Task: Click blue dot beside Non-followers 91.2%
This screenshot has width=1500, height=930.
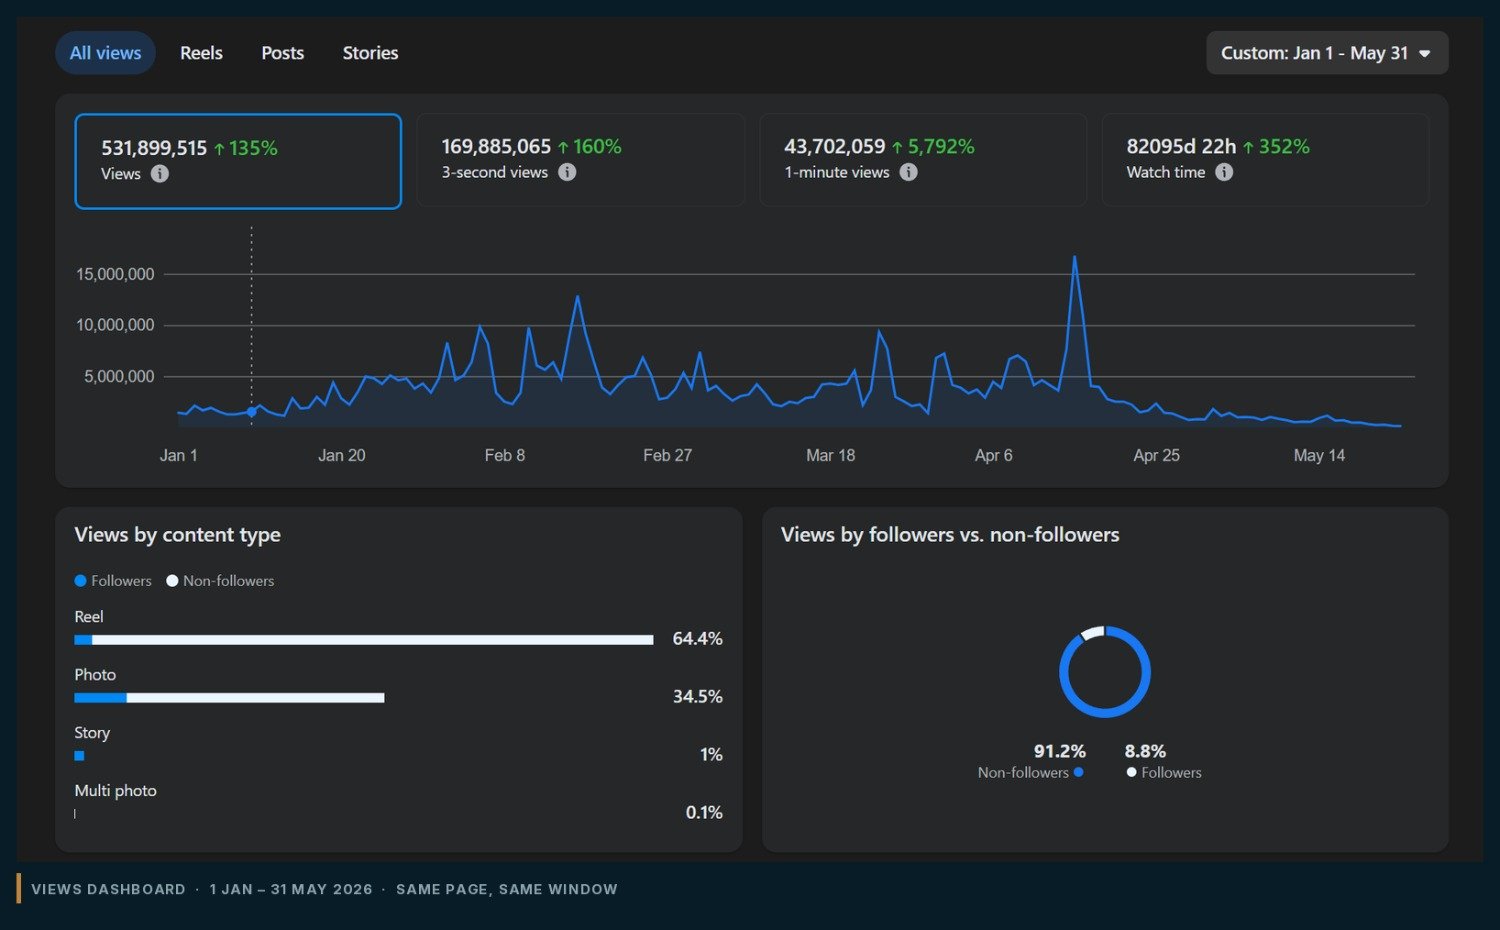Action: pyautogui.click(x=1078, y=772)
